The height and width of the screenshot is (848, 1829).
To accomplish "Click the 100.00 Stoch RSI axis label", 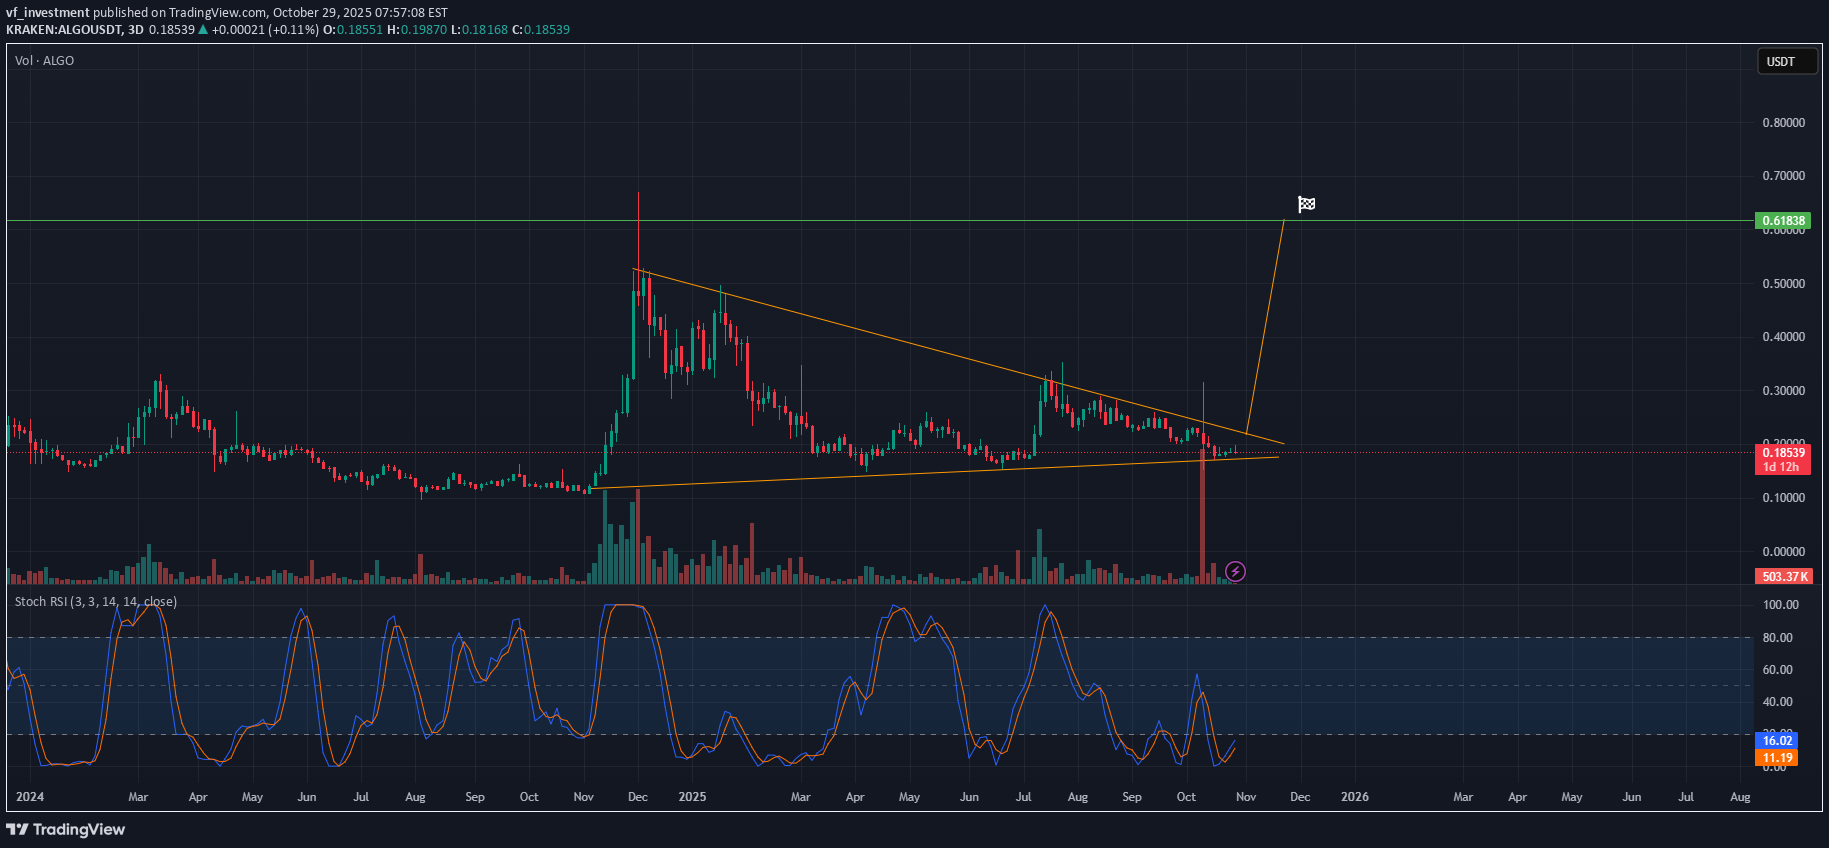I will (x=1780, y=605).
